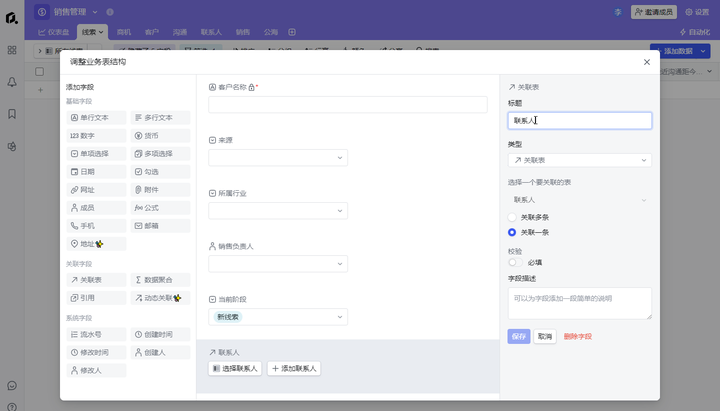Image resolution: width=720 pixels, height=411 pixels.
Task: Click the 删除字段 link
Action: pyautogui.click(x=578, y=337)
